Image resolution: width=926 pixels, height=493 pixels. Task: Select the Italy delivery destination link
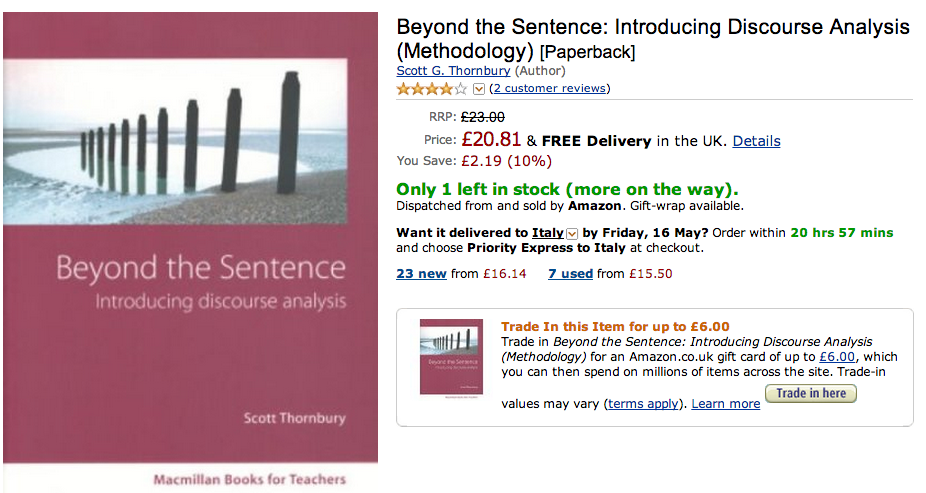point(547,233)
